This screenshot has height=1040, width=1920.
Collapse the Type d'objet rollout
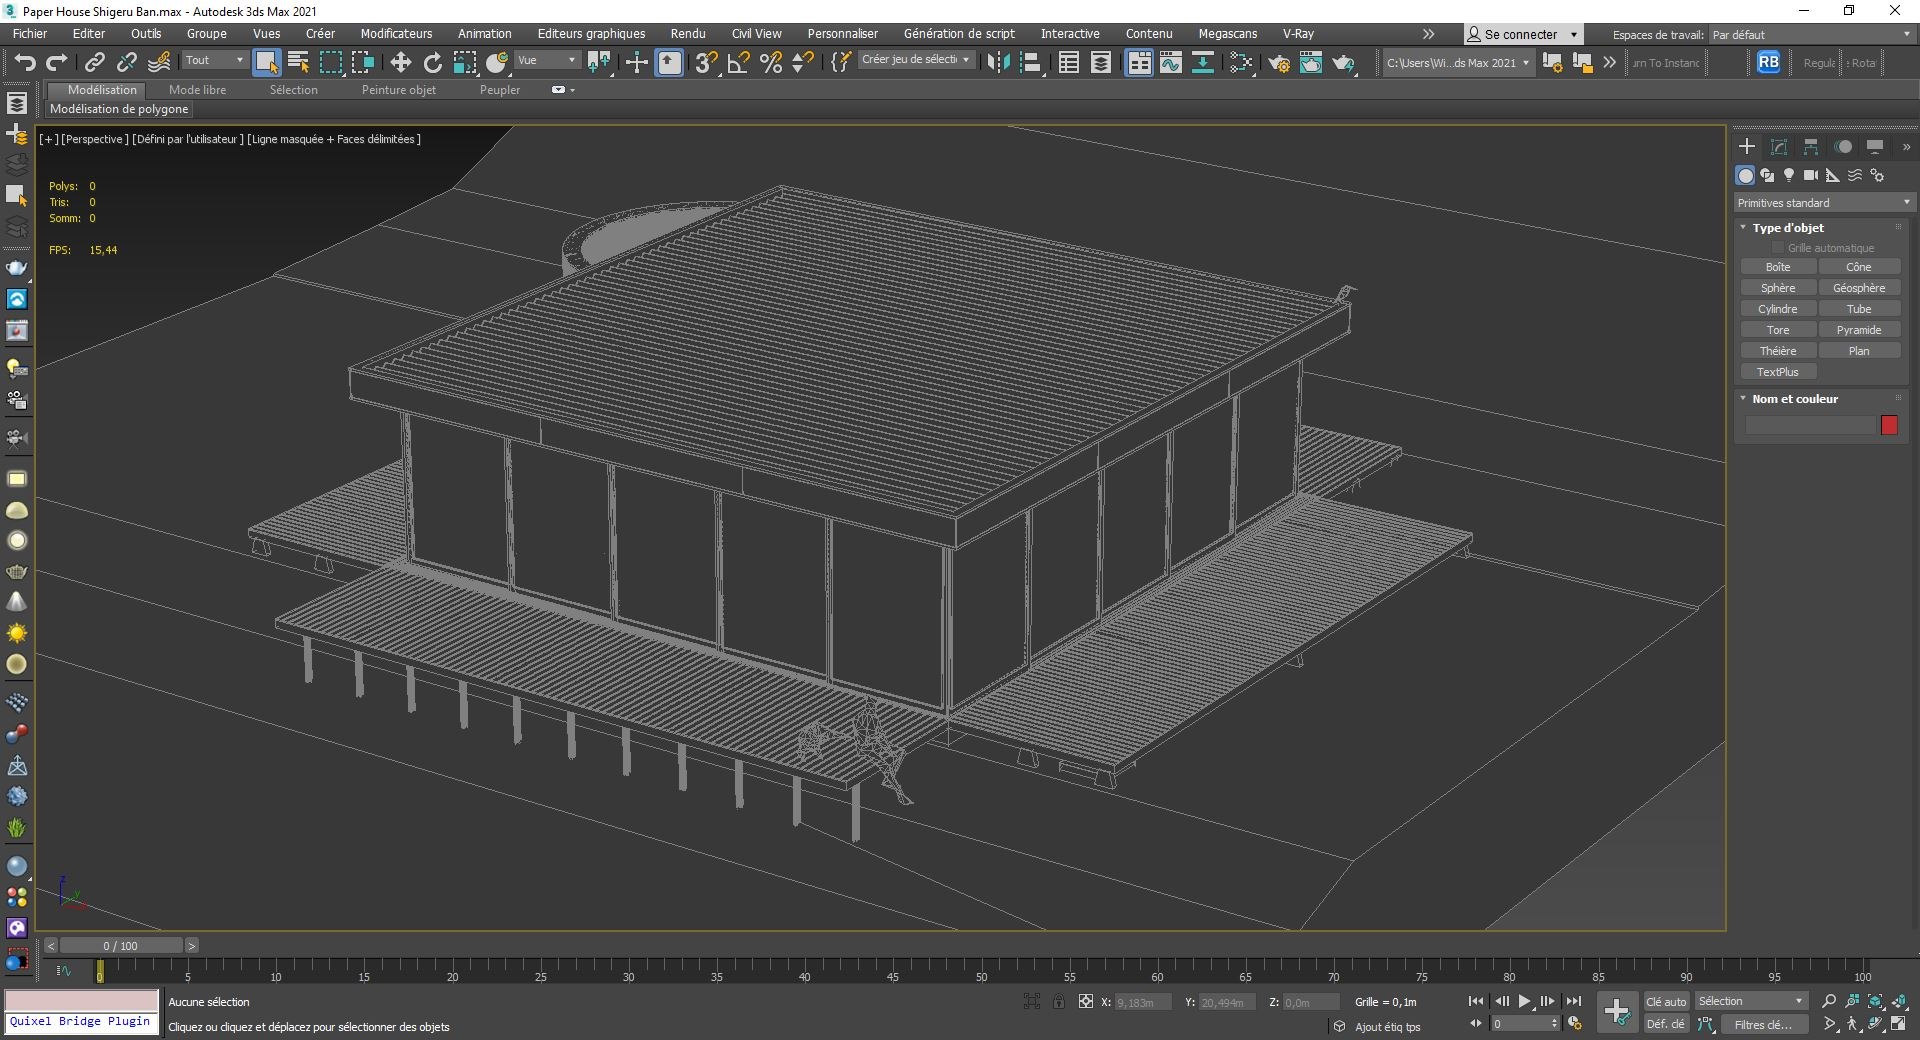point(1743,228)
